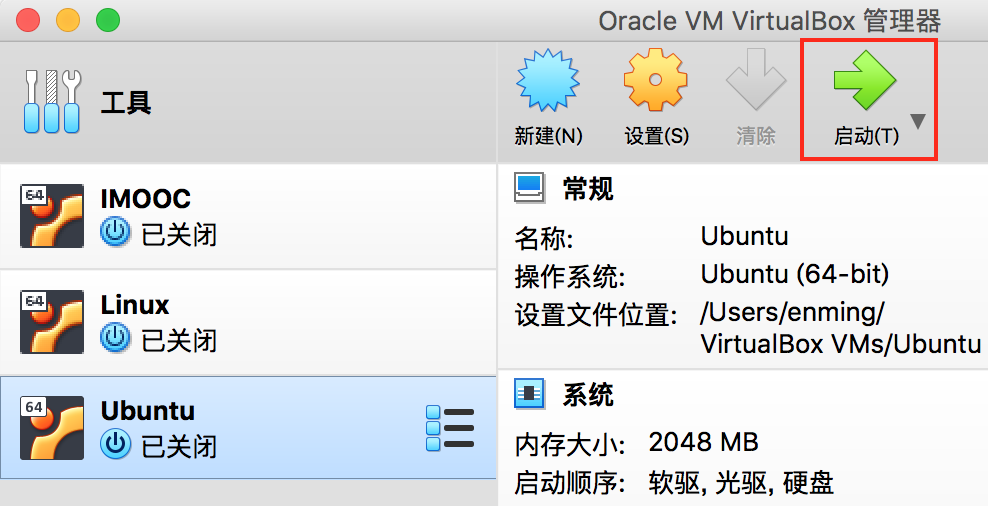The image size is (988, 506).
Task: Click IMOOC powered-off status icon
Action: tap(115, 233)
